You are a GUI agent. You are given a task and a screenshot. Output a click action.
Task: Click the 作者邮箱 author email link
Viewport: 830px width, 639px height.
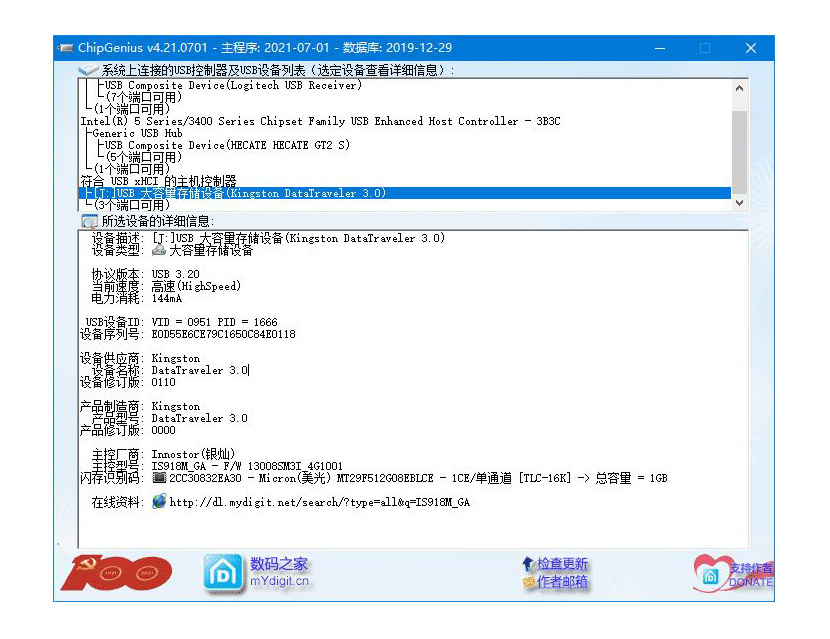pos(562,582)
